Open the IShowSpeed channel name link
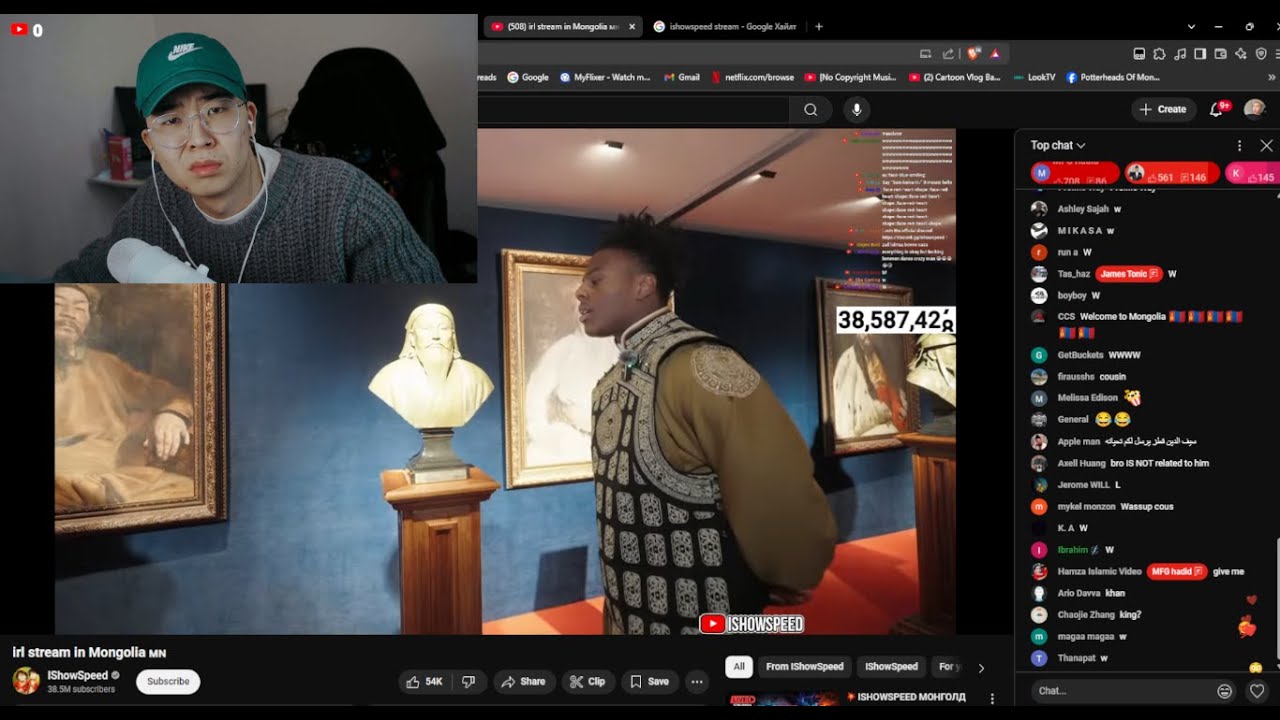1280x720 pixels. coord(76,676)
